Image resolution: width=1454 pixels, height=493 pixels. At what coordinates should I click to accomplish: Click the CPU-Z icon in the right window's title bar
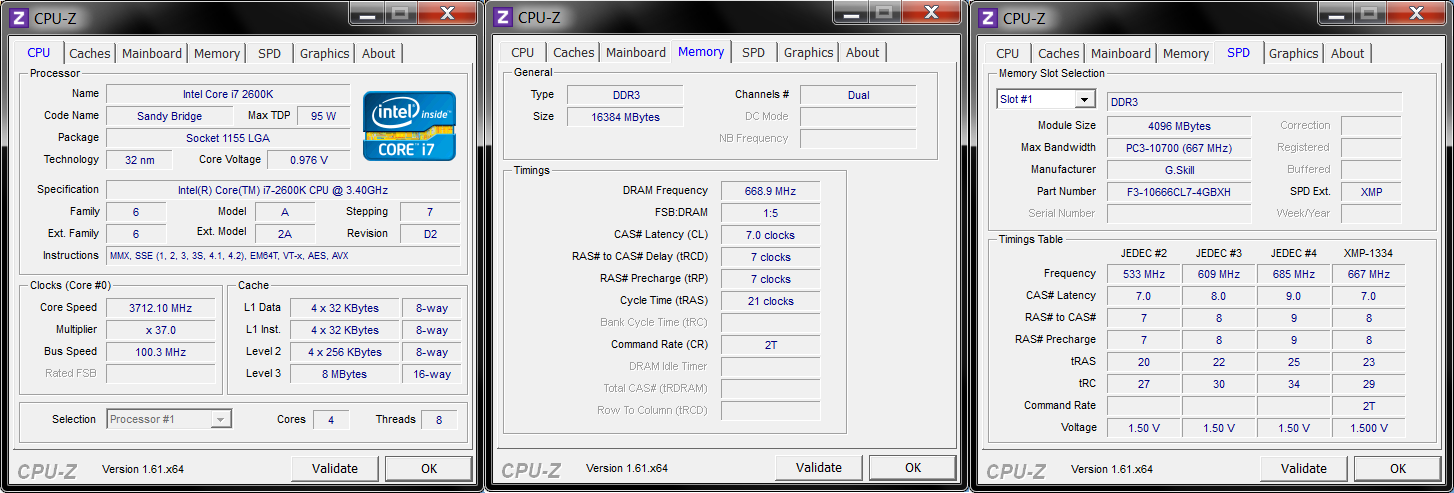tap(988, 17)
